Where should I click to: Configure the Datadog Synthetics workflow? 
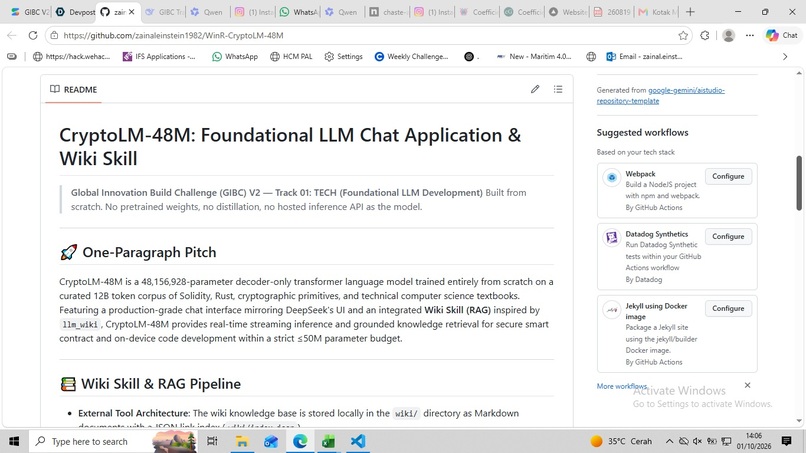[728, 237]
